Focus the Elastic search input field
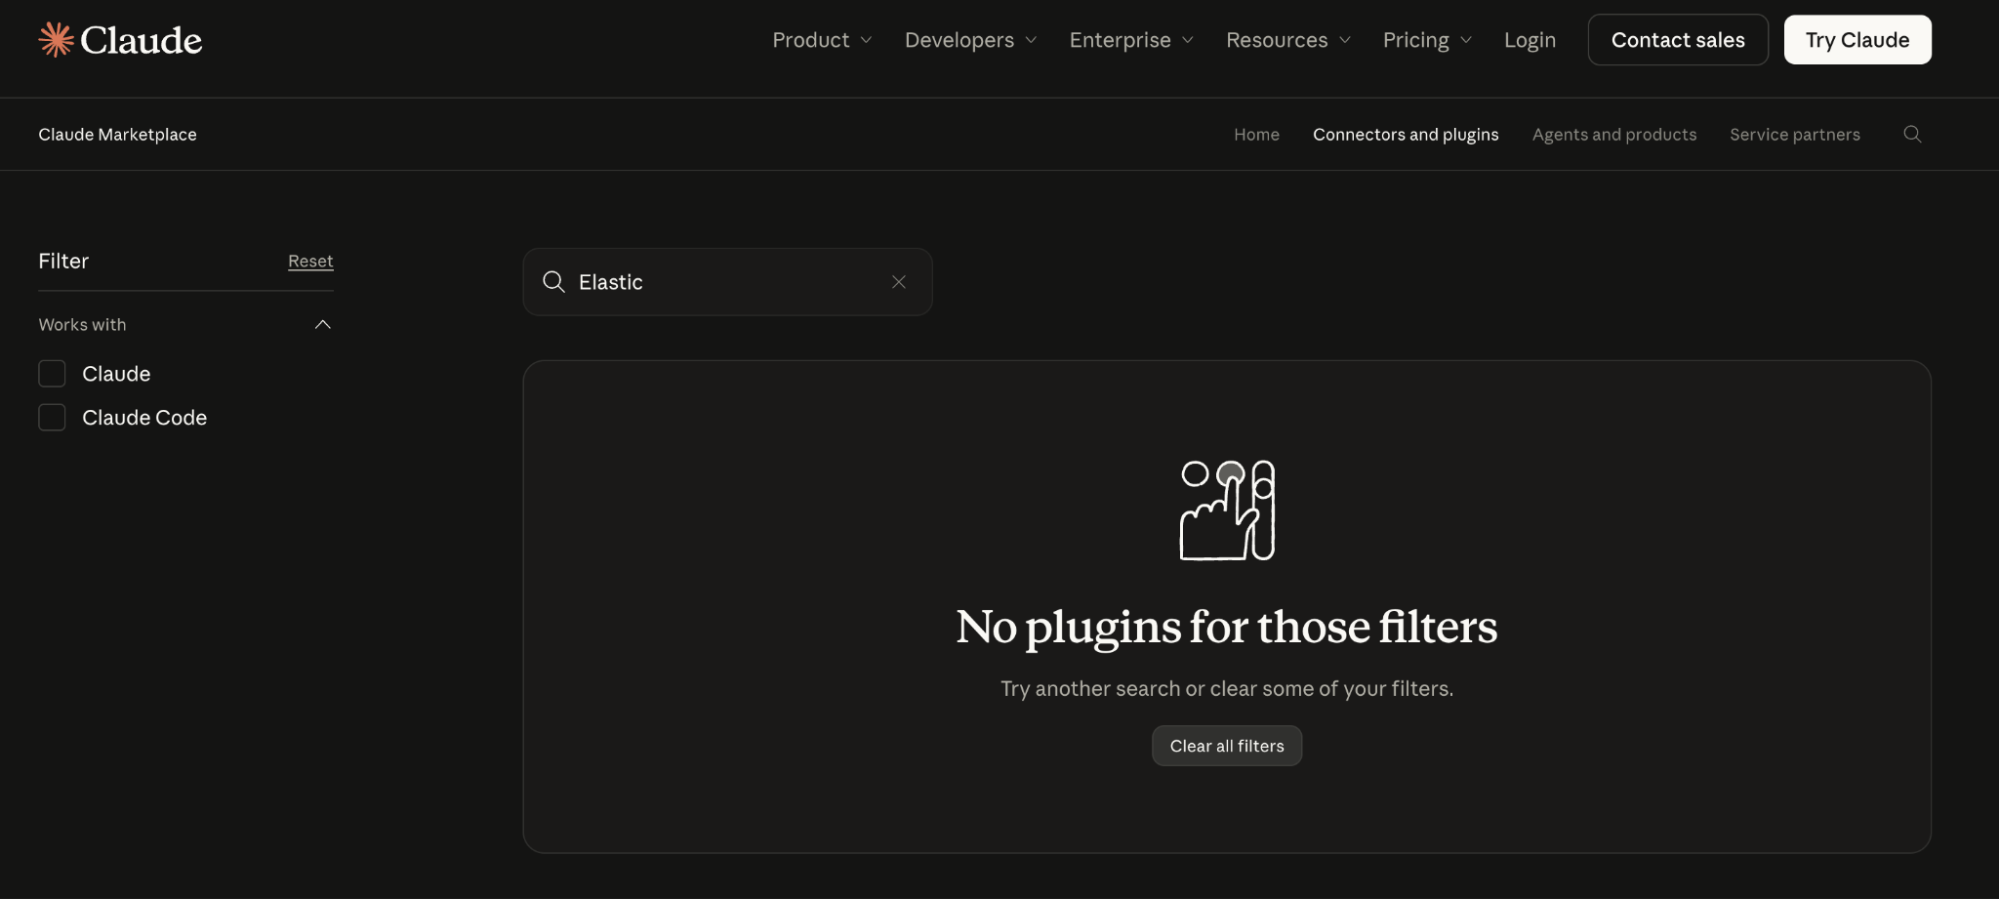The height and width of the screenshot is (899, 1999). 727,282
